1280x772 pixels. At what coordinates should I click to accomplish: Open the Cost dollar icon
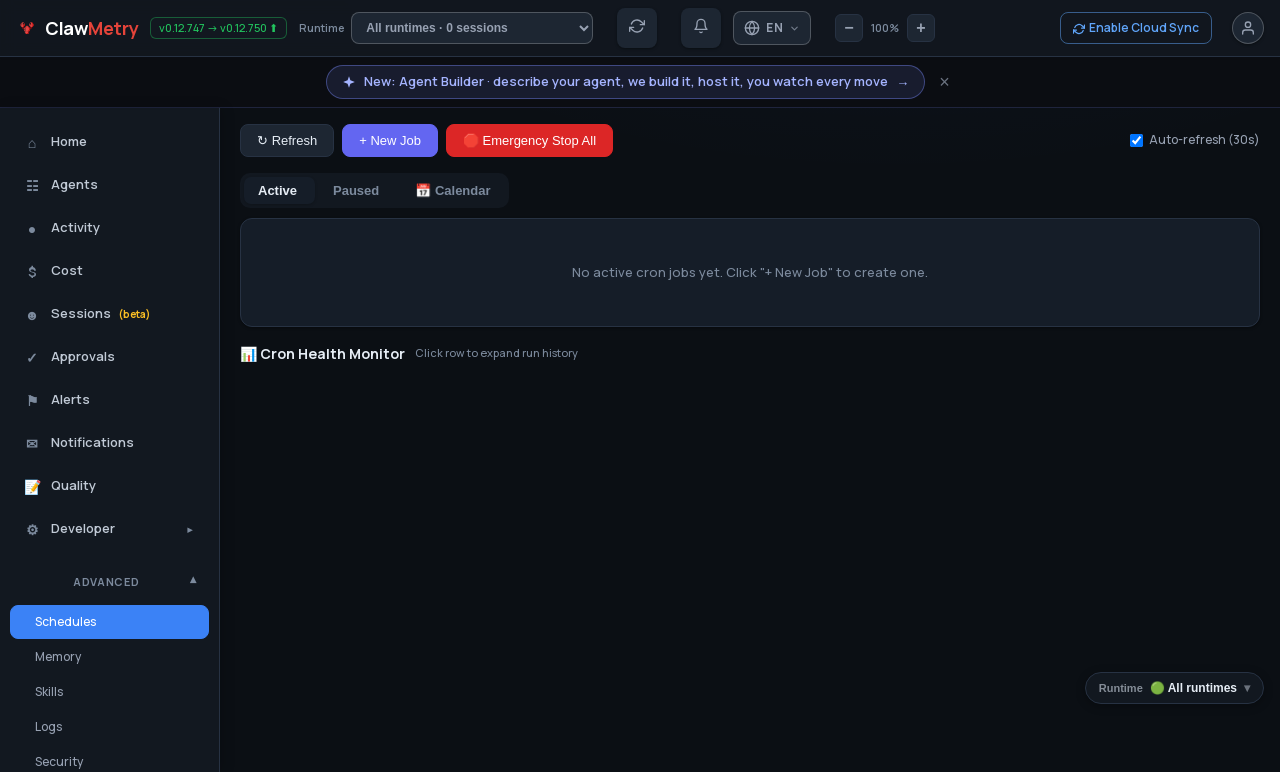[32, 271]
